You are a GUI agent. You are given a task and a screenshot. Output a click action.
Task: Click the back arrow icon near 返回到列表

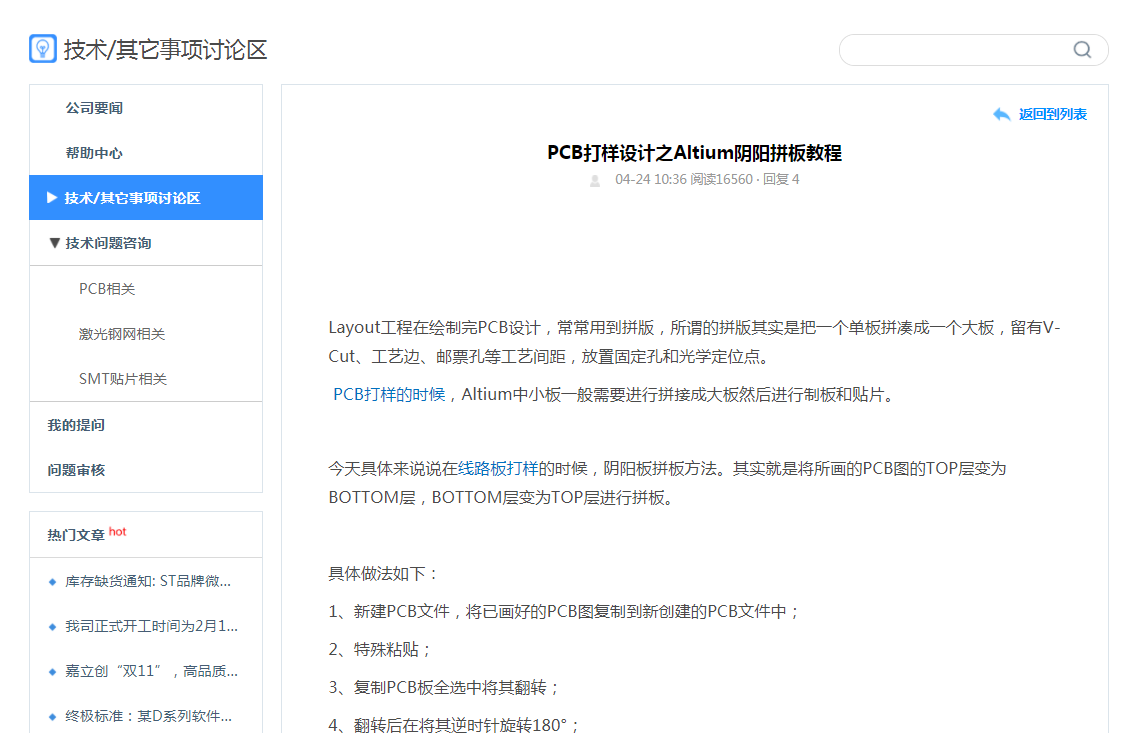point(1001,114)
